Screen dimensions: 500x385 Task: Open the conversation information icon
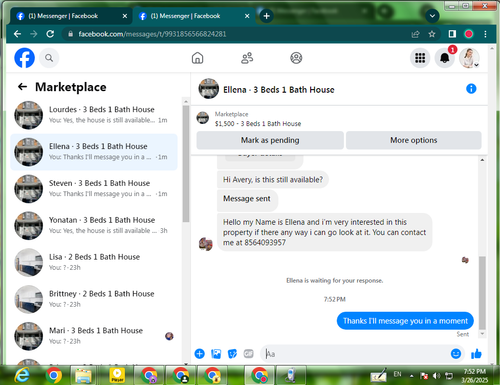(x=471, y=89)
